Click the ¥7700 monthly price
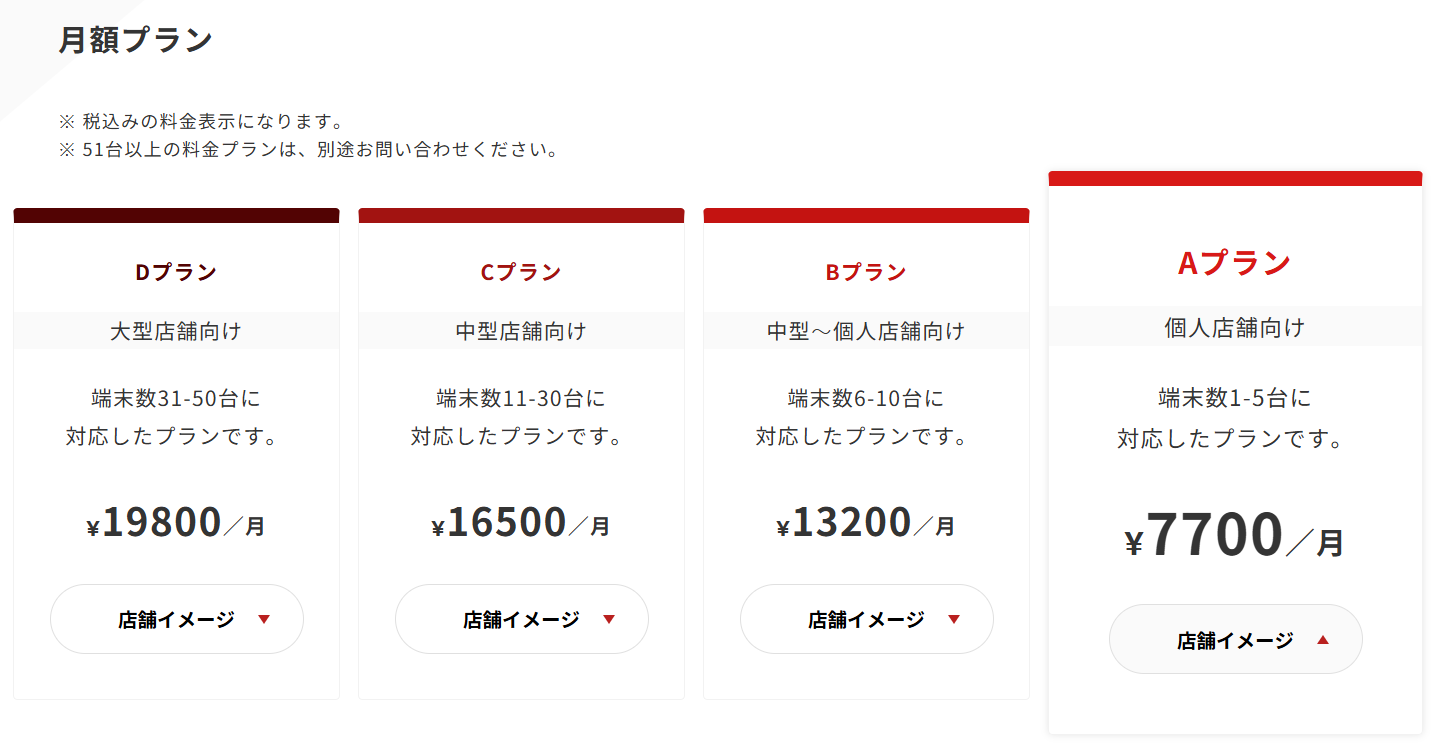1432x747 pixels. pyautogui.click(x=1235, y=537)
